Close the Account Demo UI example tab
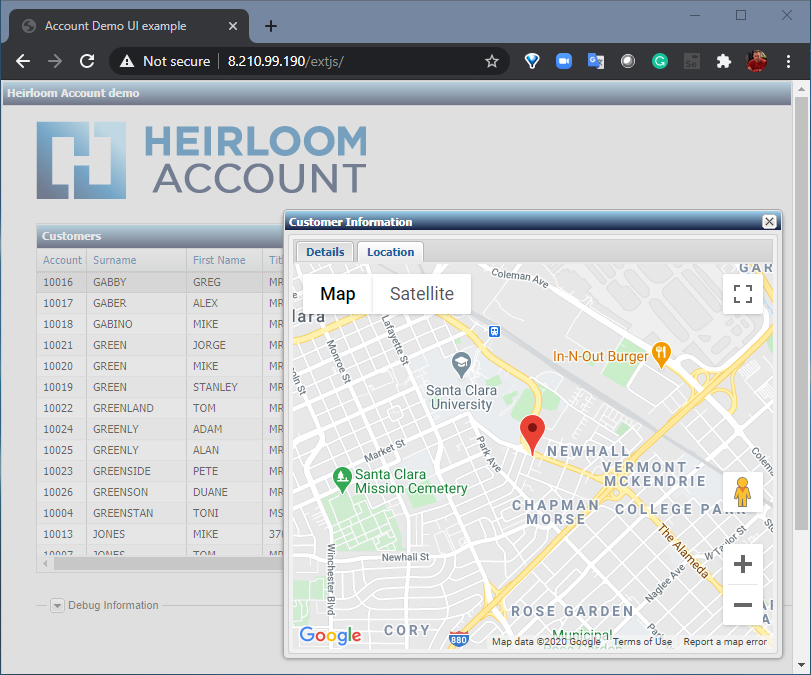 click(233, 26)
